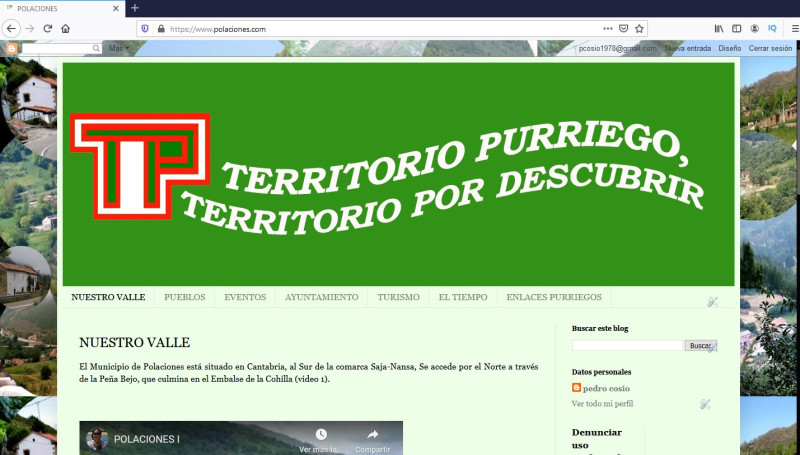Switch to EVENTOS tab
Screen dimensions: 800x455
pyautogui.click(x=245, y=297)
